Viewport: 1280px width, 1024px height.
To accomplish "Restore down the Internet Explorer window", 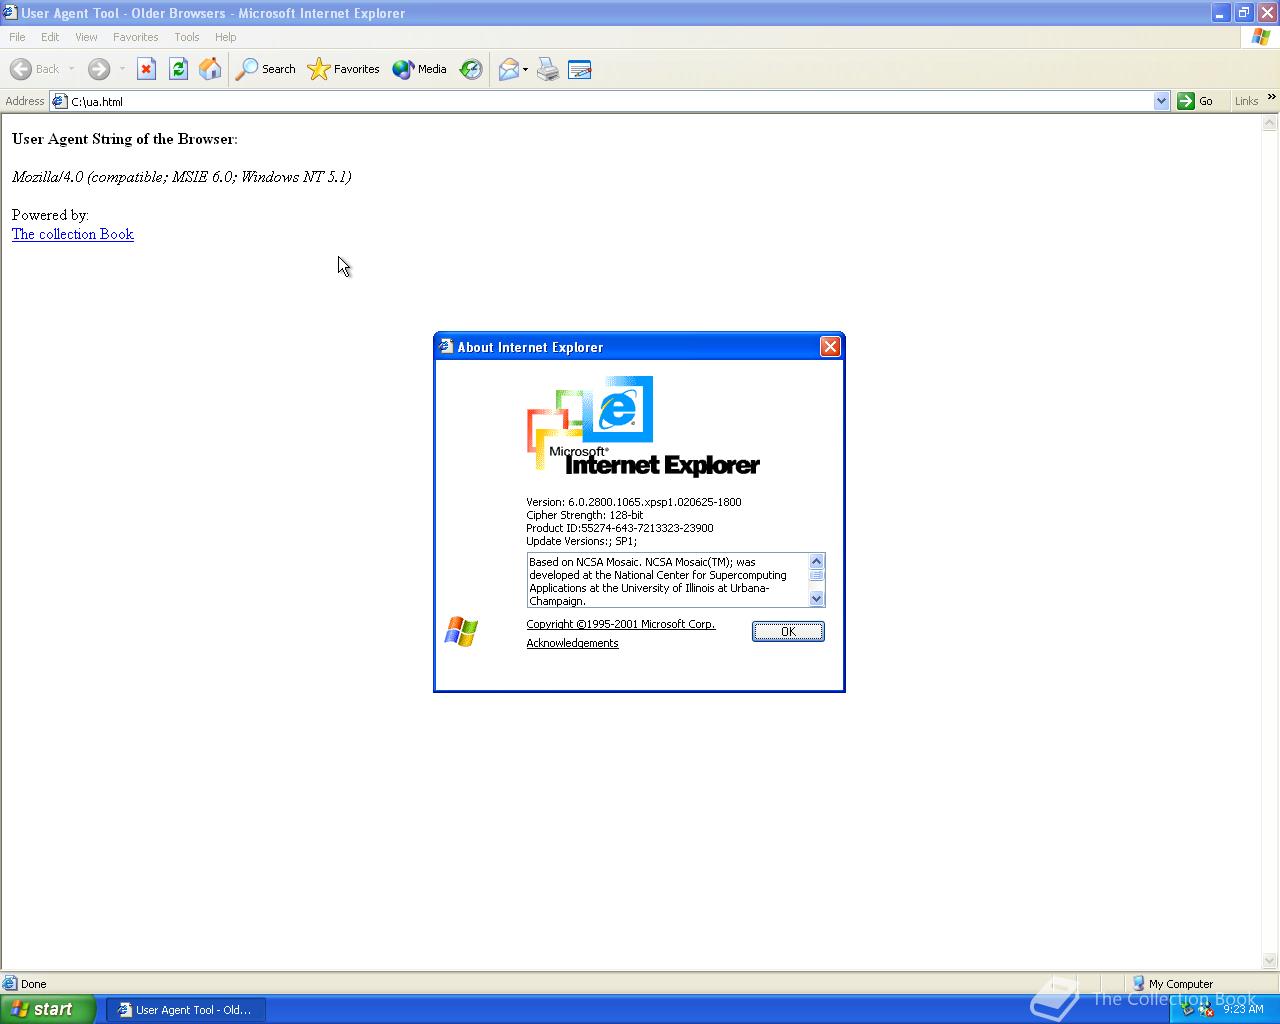I will point(1243,13).
